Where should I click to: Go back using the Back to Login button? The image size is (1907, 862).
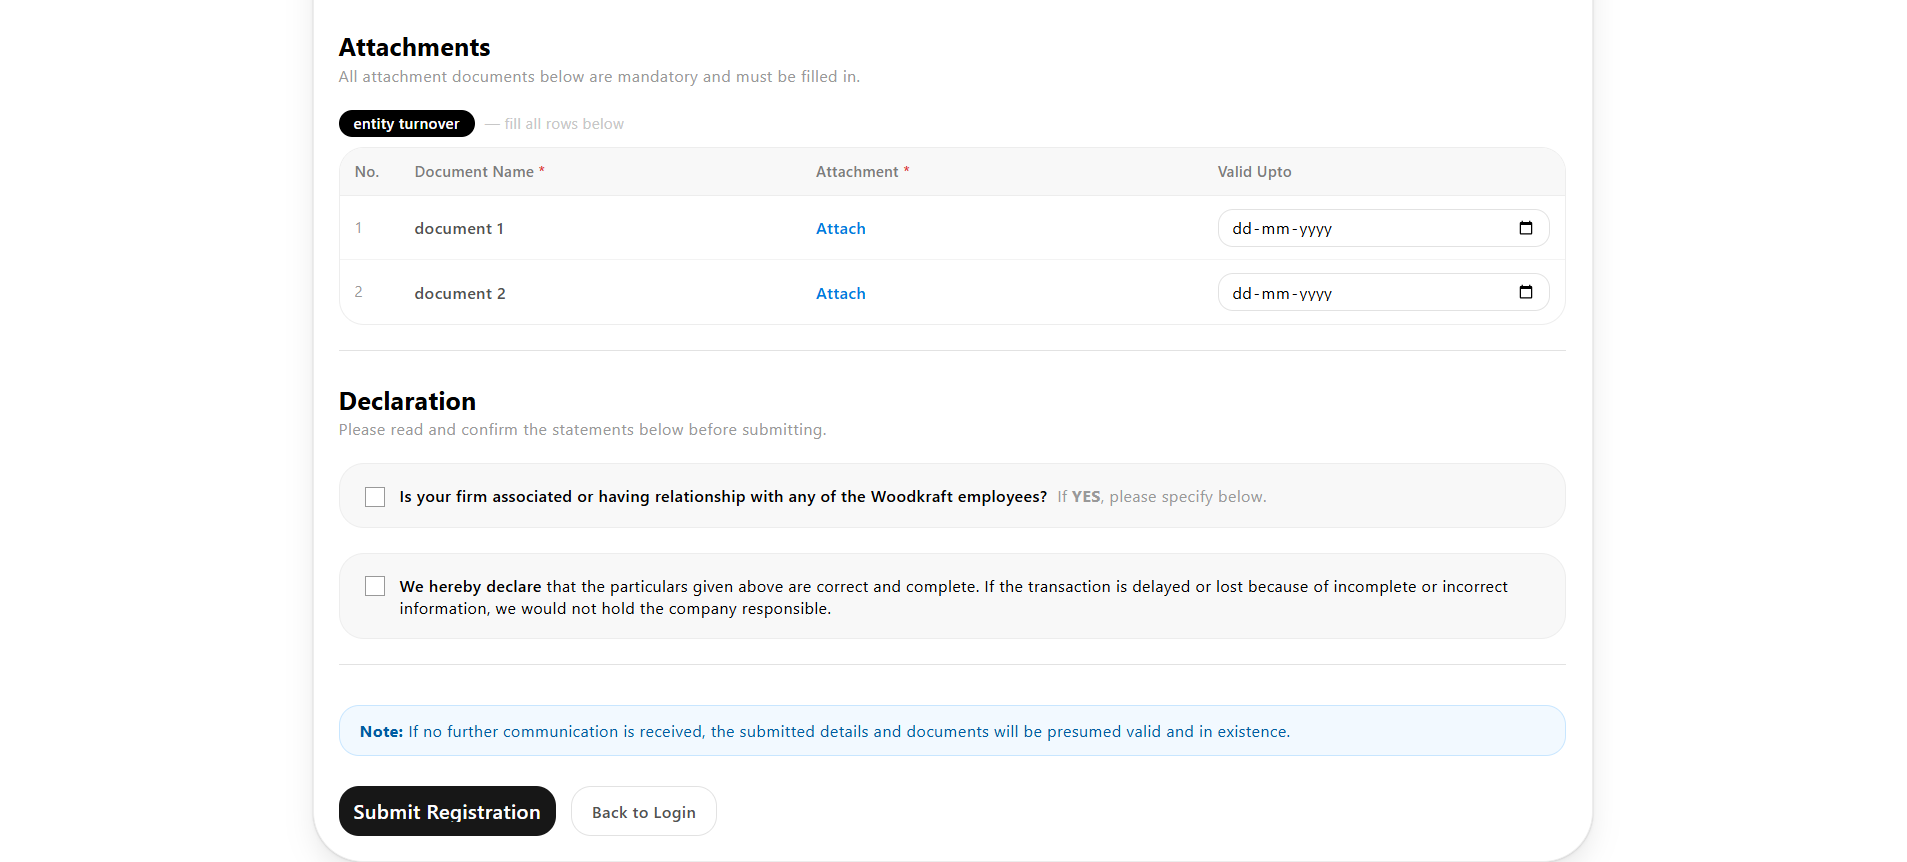click(x=643, y=811)
